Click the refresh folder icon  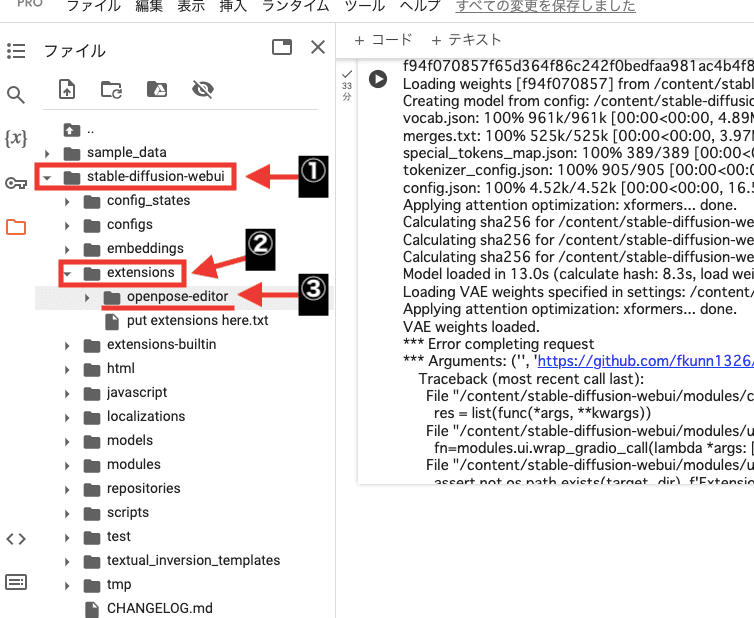coord(112,89)
